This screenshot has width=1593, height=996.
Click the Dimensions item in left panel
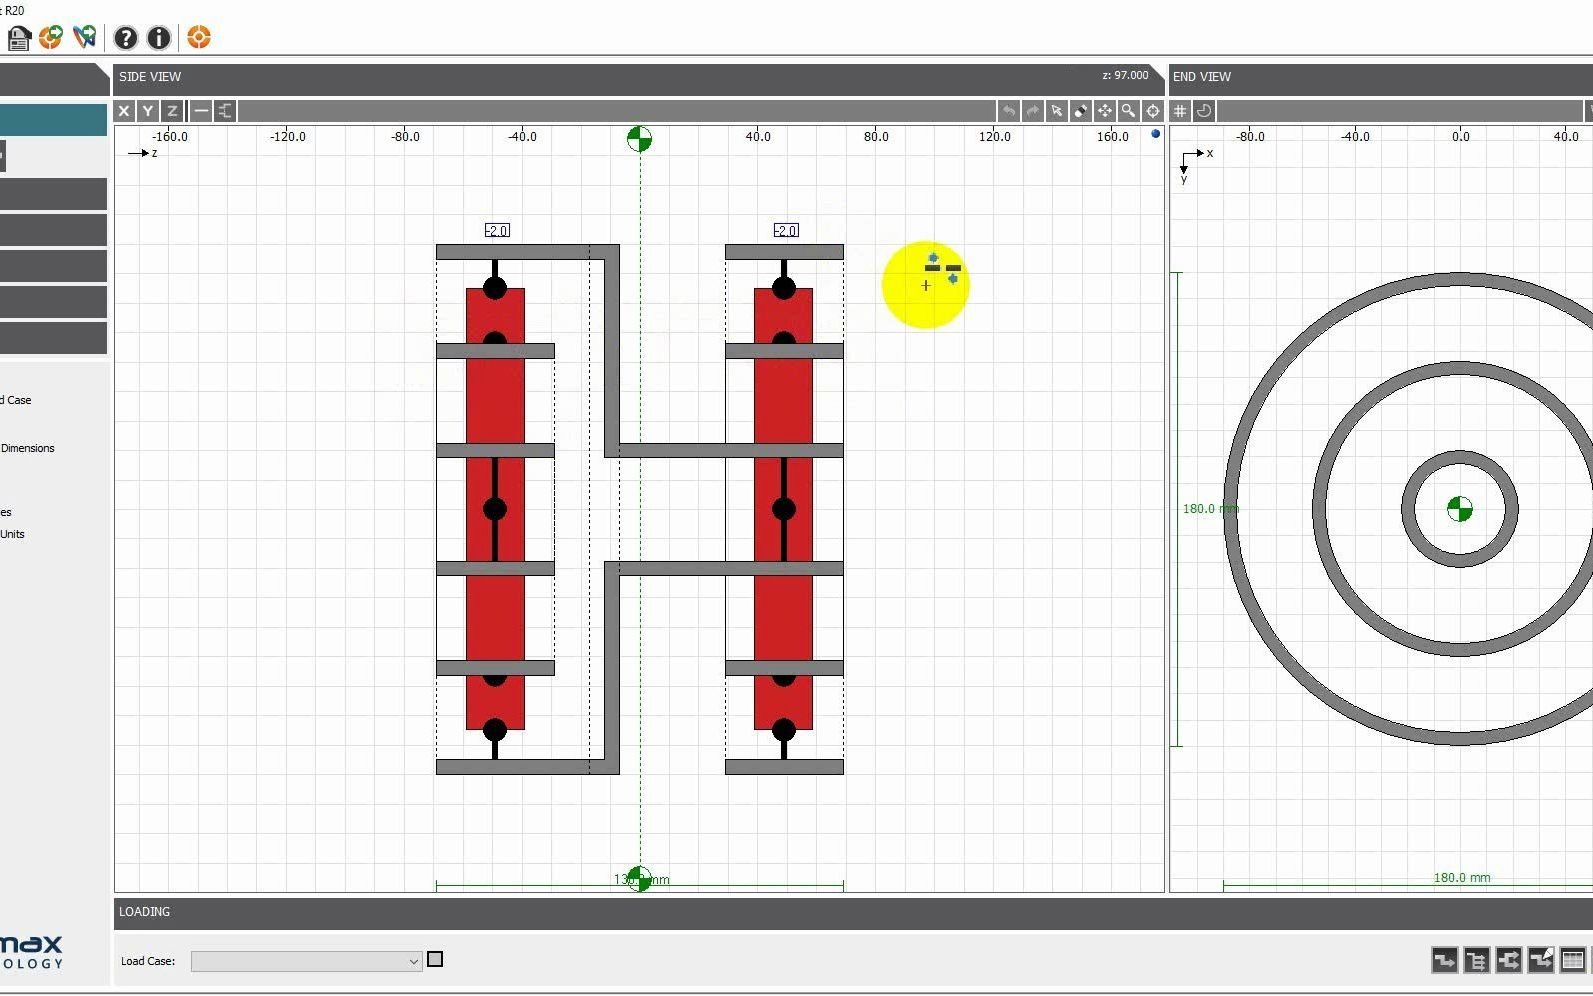[x=28, y=448]
